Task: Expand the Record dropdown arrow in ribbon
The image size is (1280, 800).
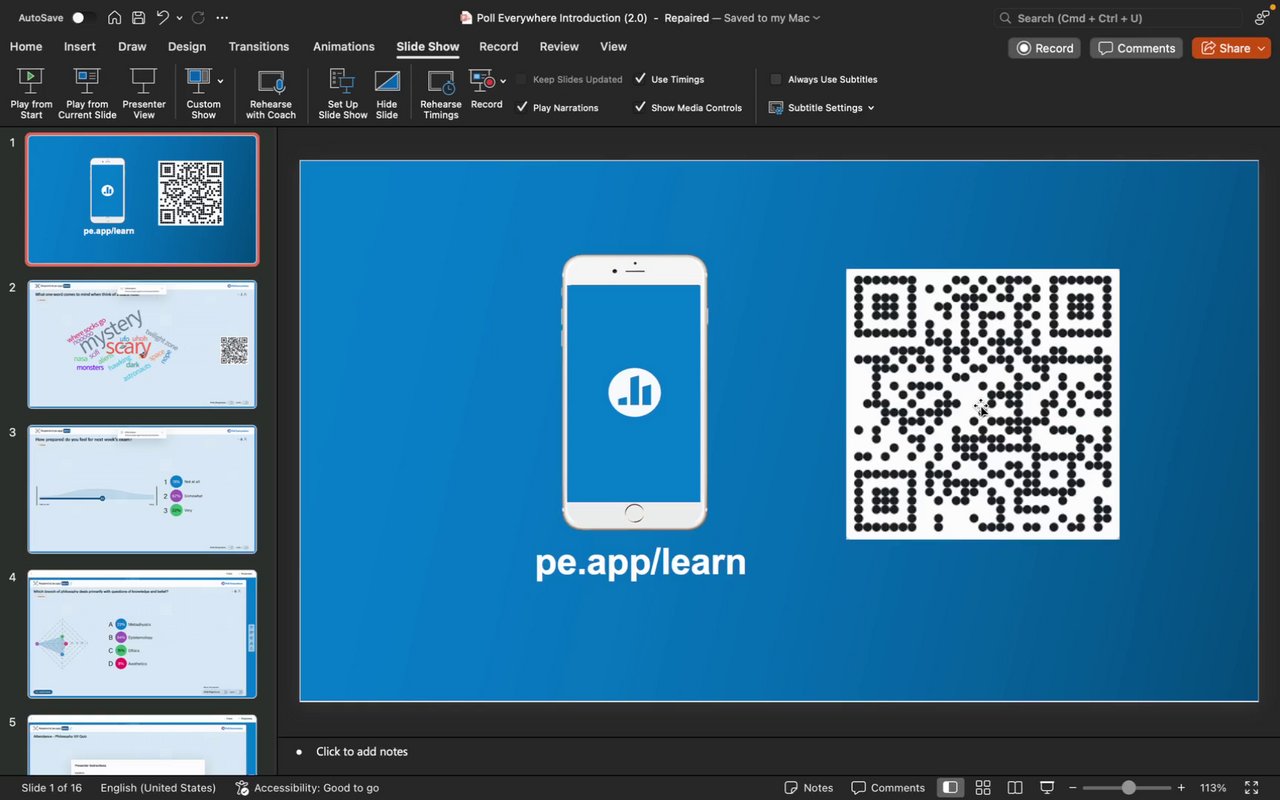Action: click(x=503, y=81)
